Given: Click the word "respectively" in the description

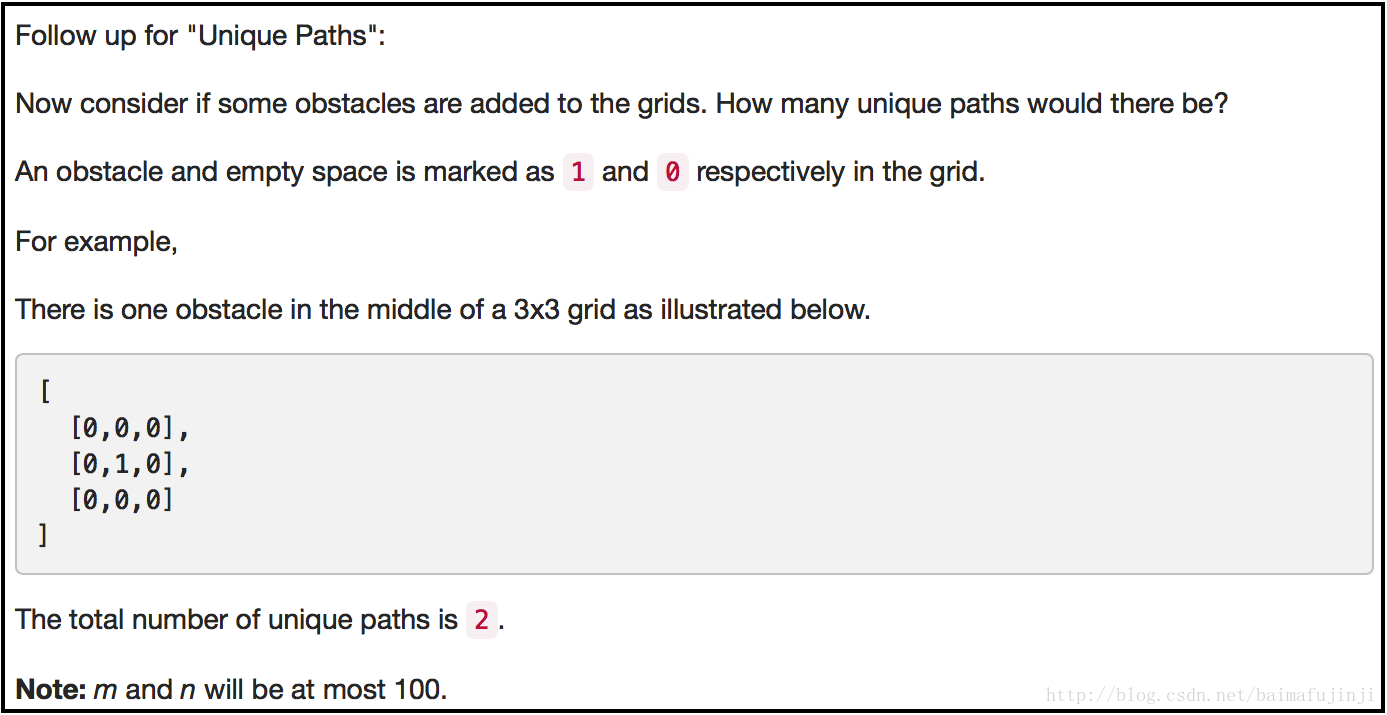Looking at the screenshot, I should (x=770, y=172).
